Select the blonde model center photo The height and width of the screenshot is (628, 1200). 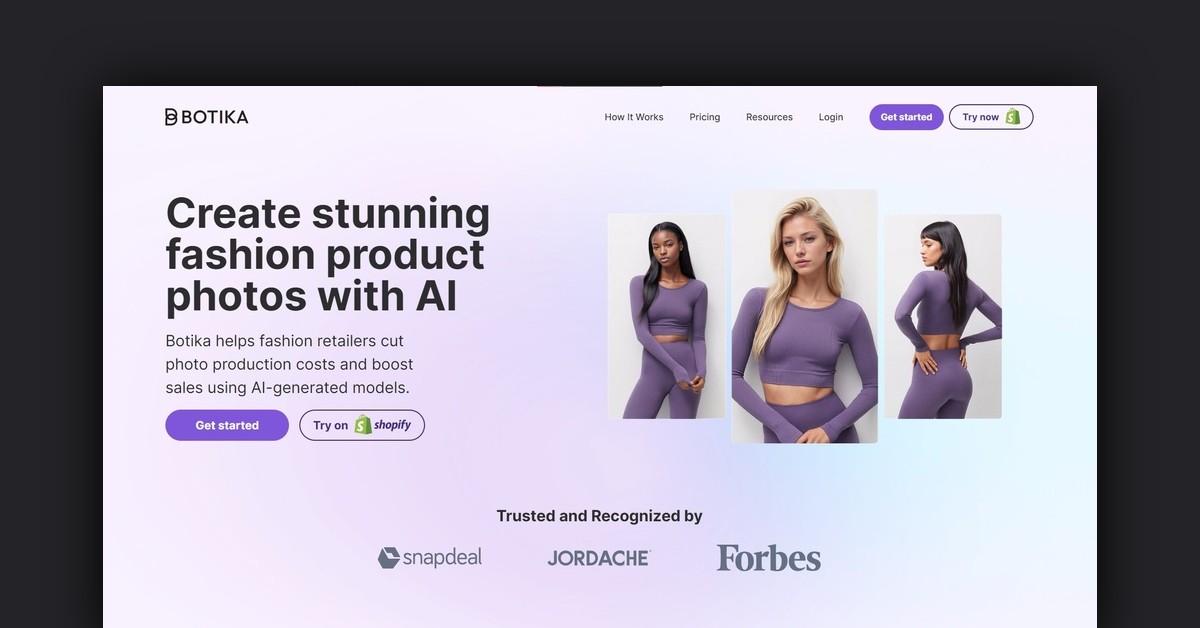805,316
